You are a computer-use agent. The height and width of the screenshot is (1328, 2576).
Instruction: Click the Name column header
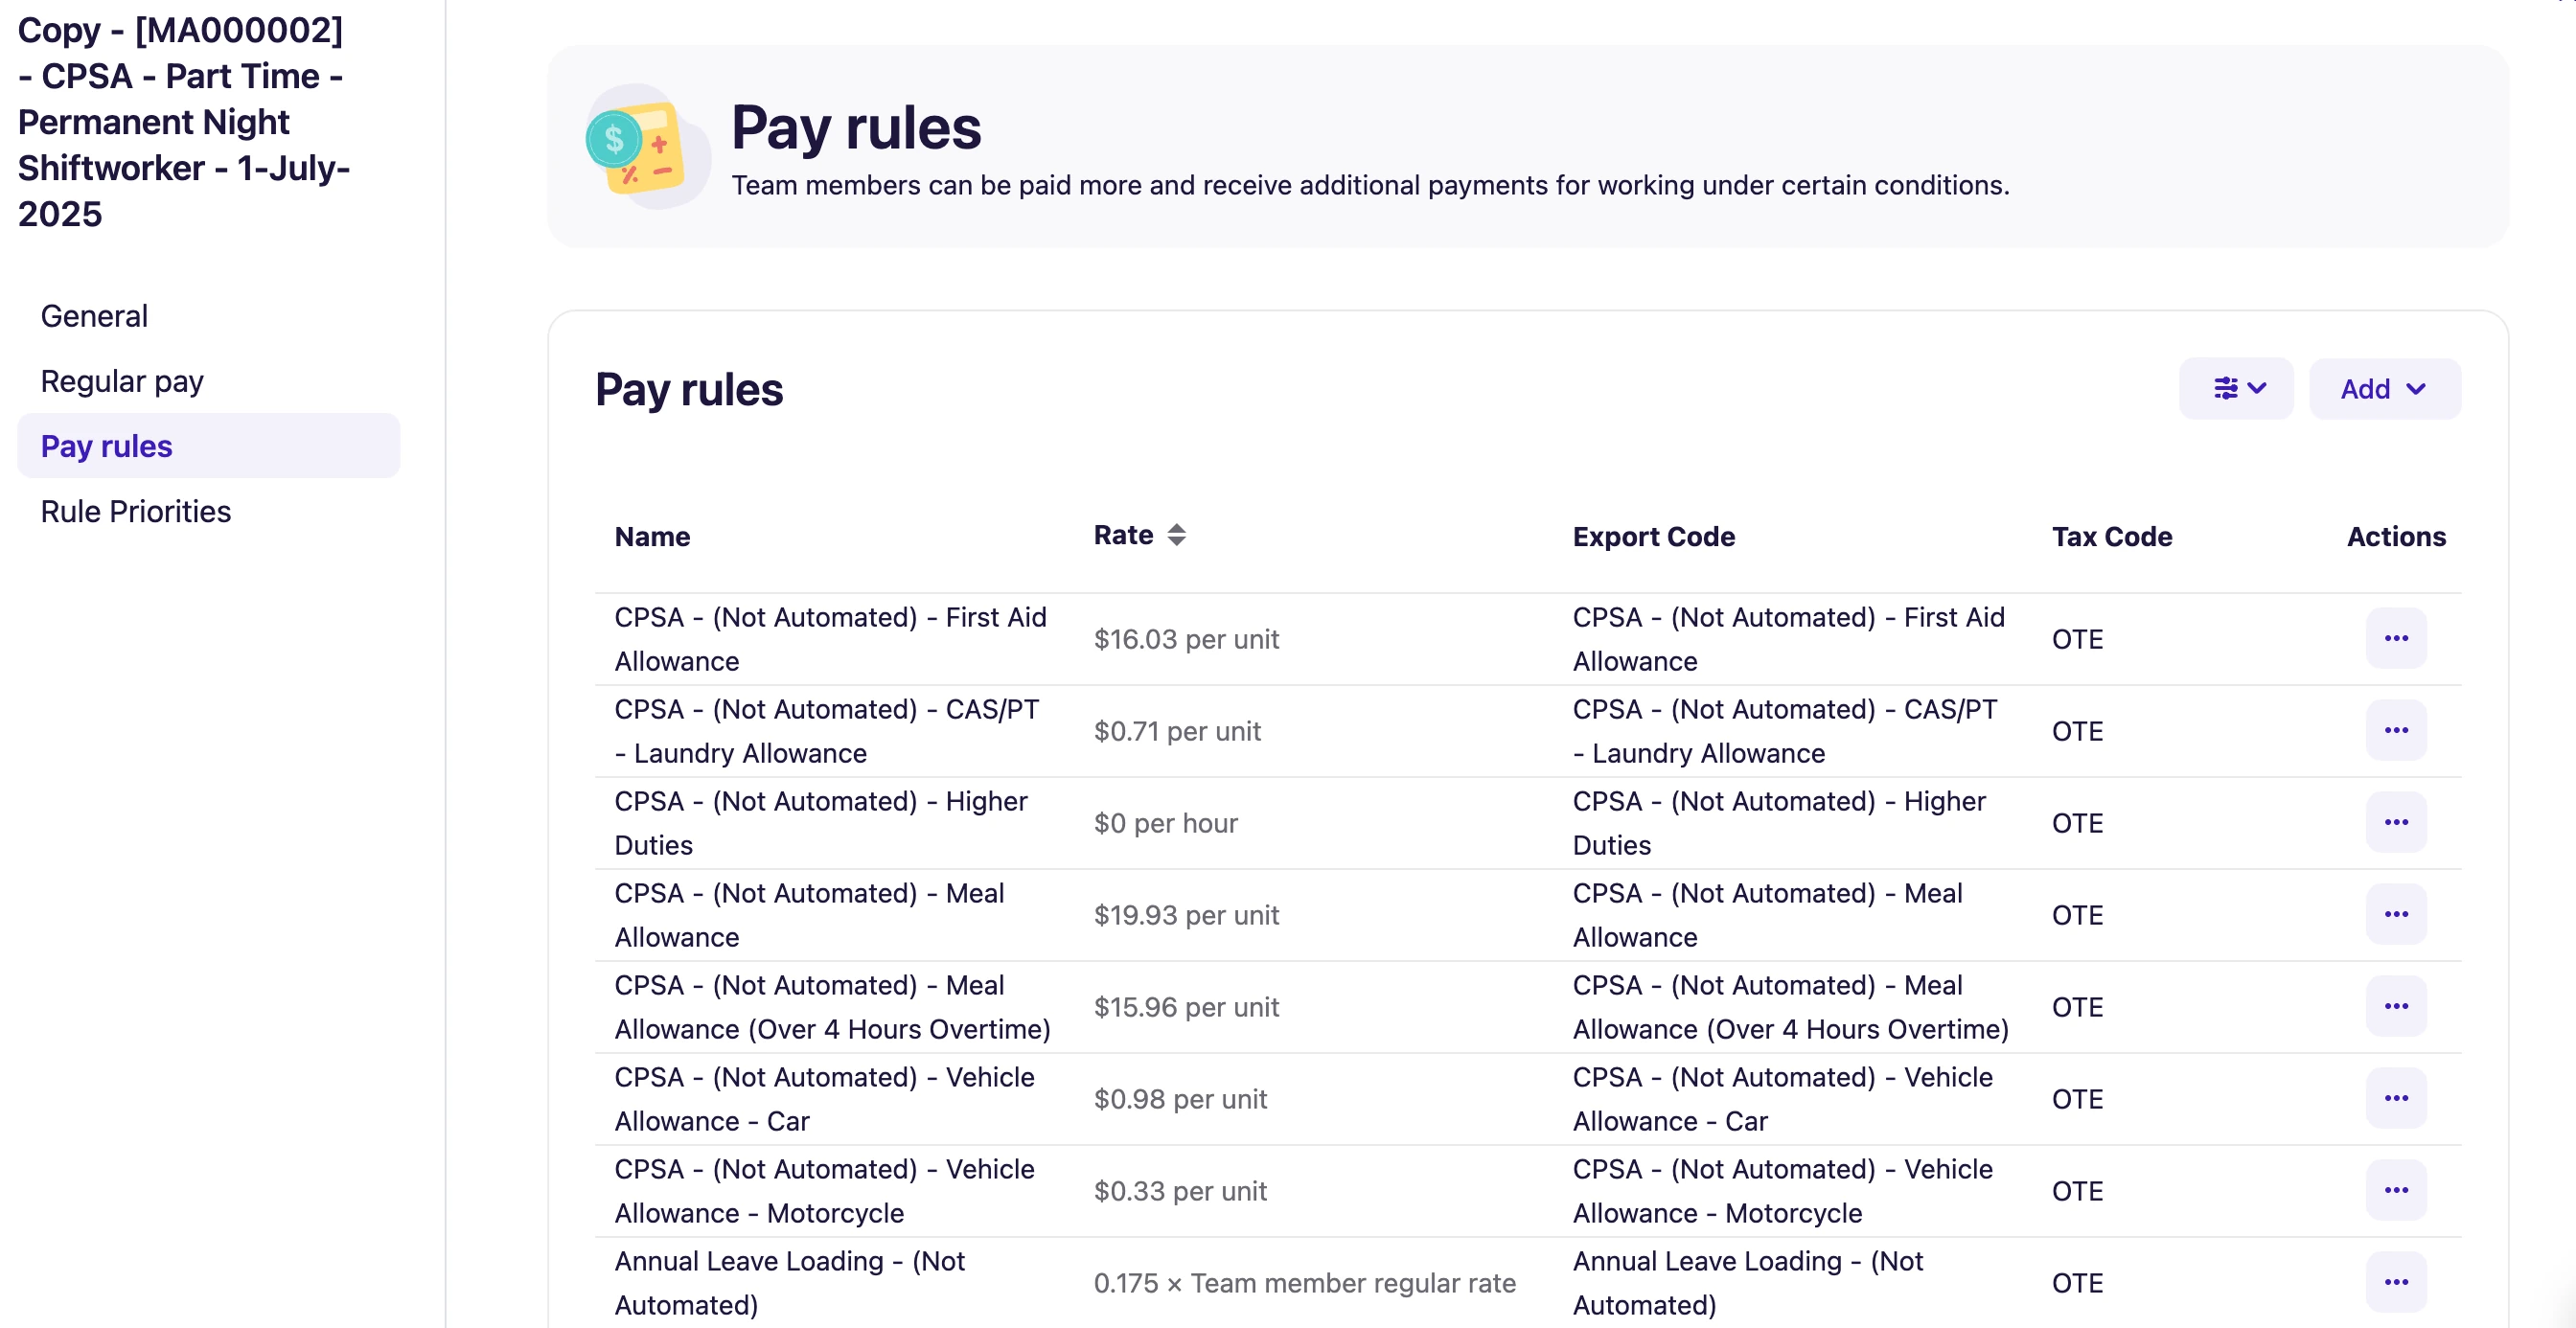point(651,537)
